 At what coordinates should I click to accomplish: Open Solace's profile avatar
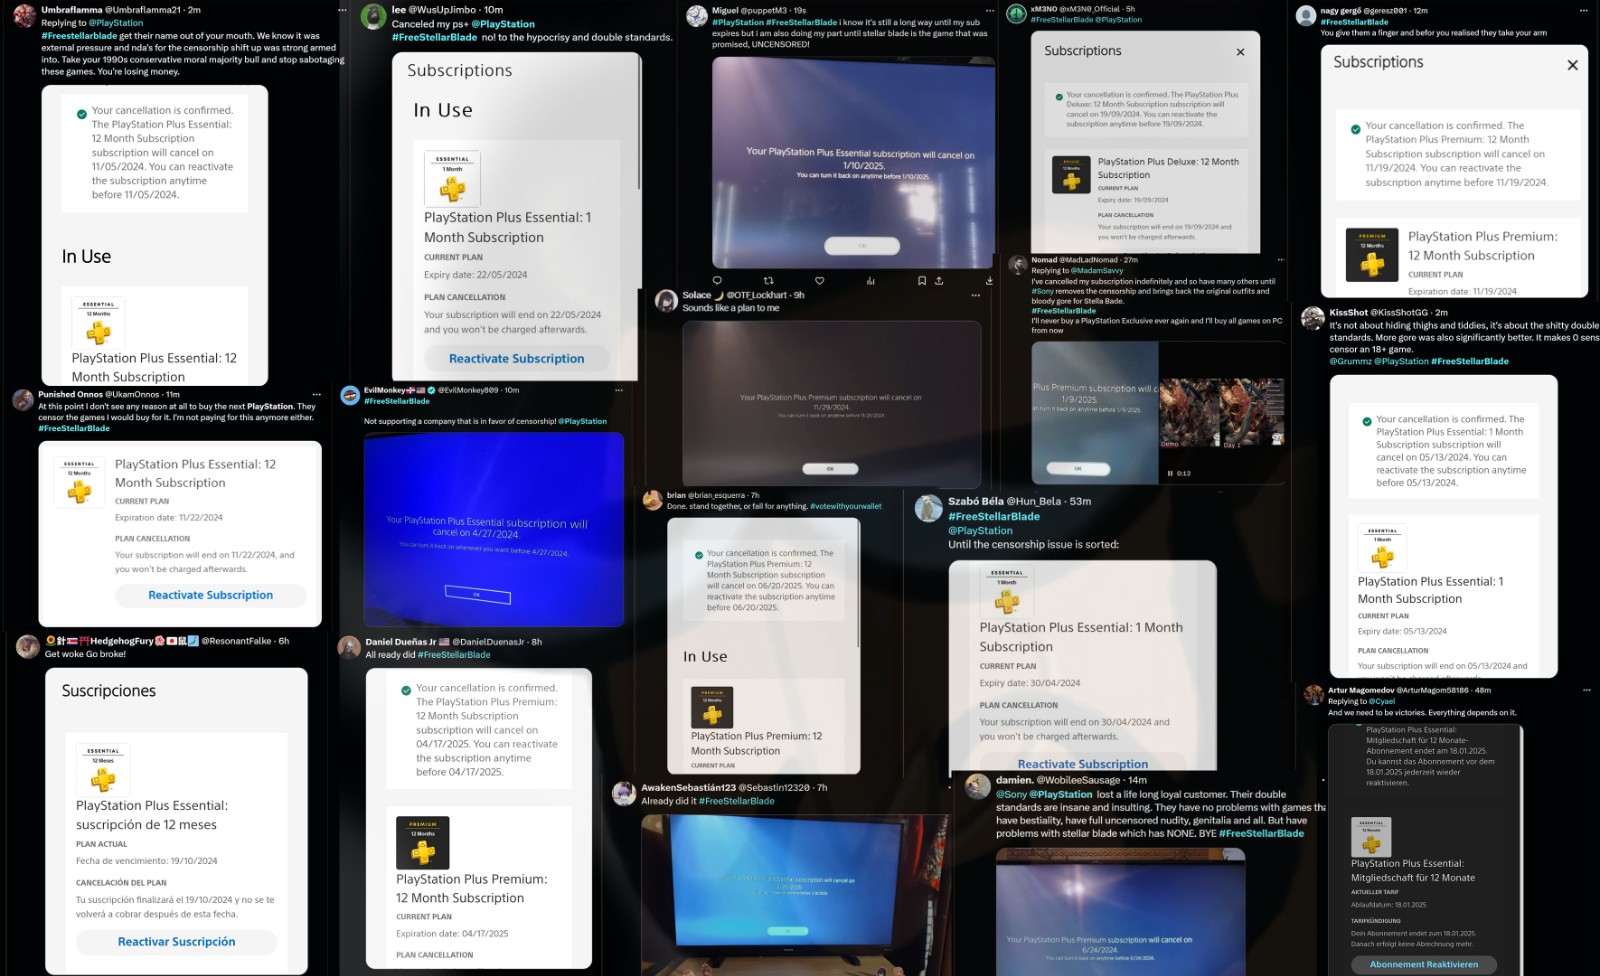tap(666, 300)
